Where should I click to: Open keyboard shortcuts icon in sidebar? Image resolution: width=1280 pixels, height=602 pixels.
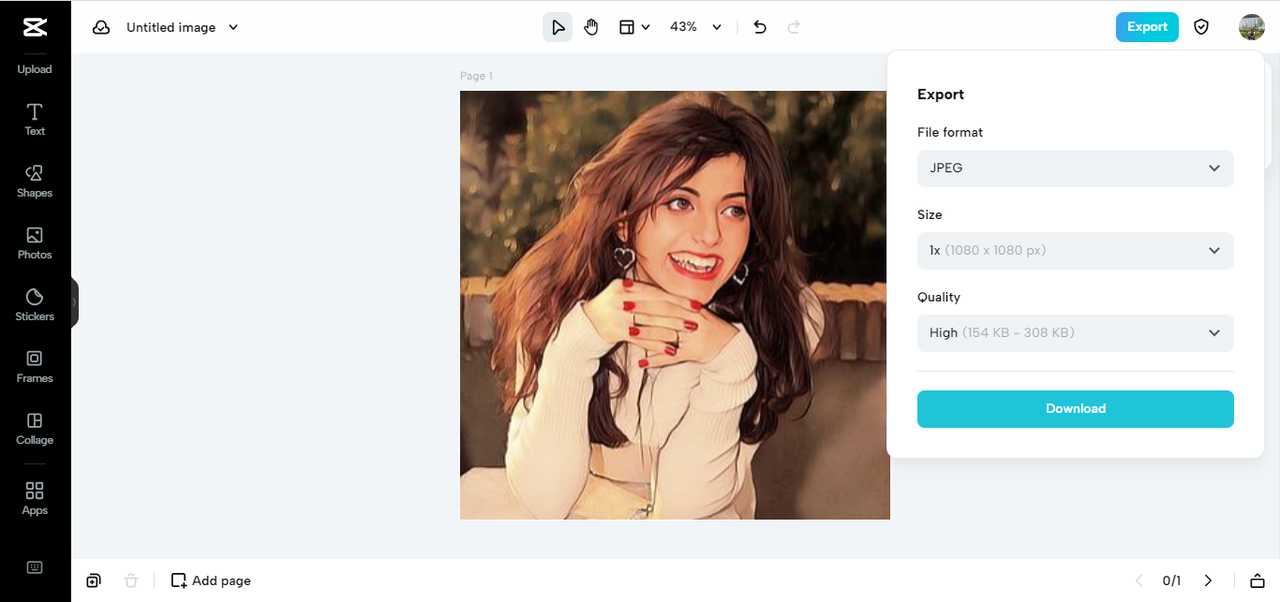[35, 567]
